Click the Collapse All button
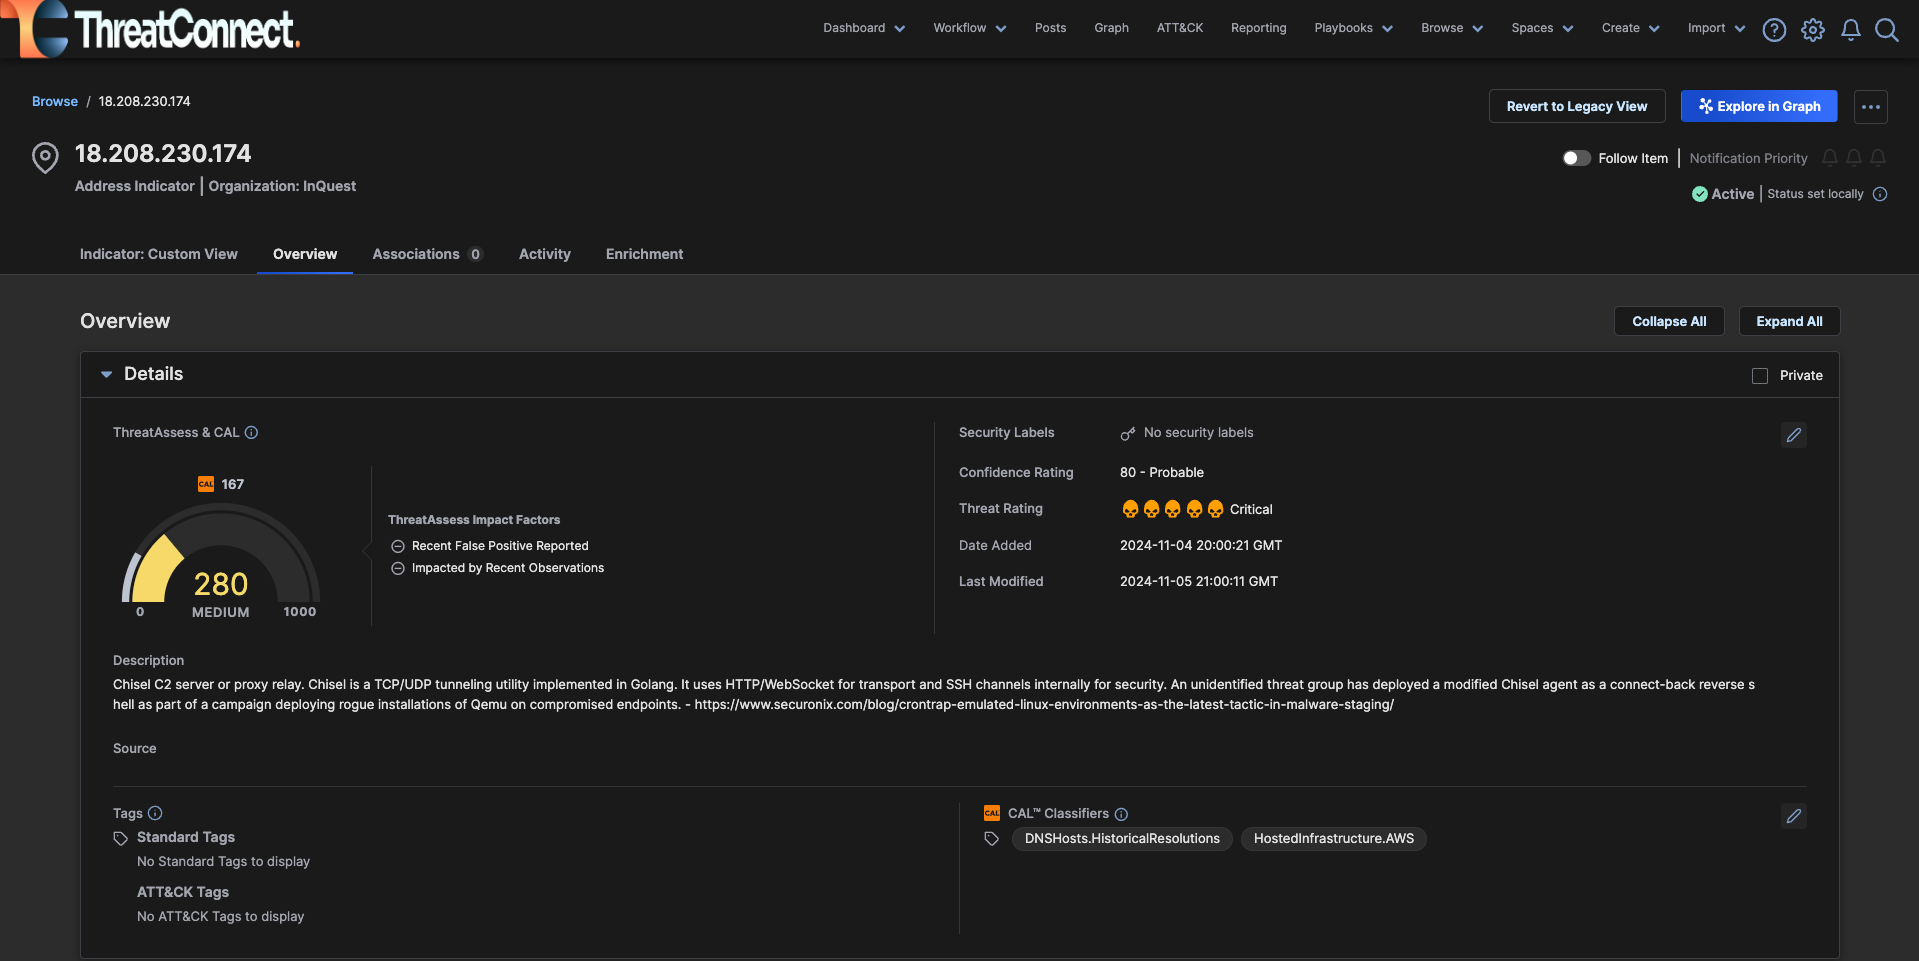This screenshot has height=961, width=1919. coord(1669,321)
